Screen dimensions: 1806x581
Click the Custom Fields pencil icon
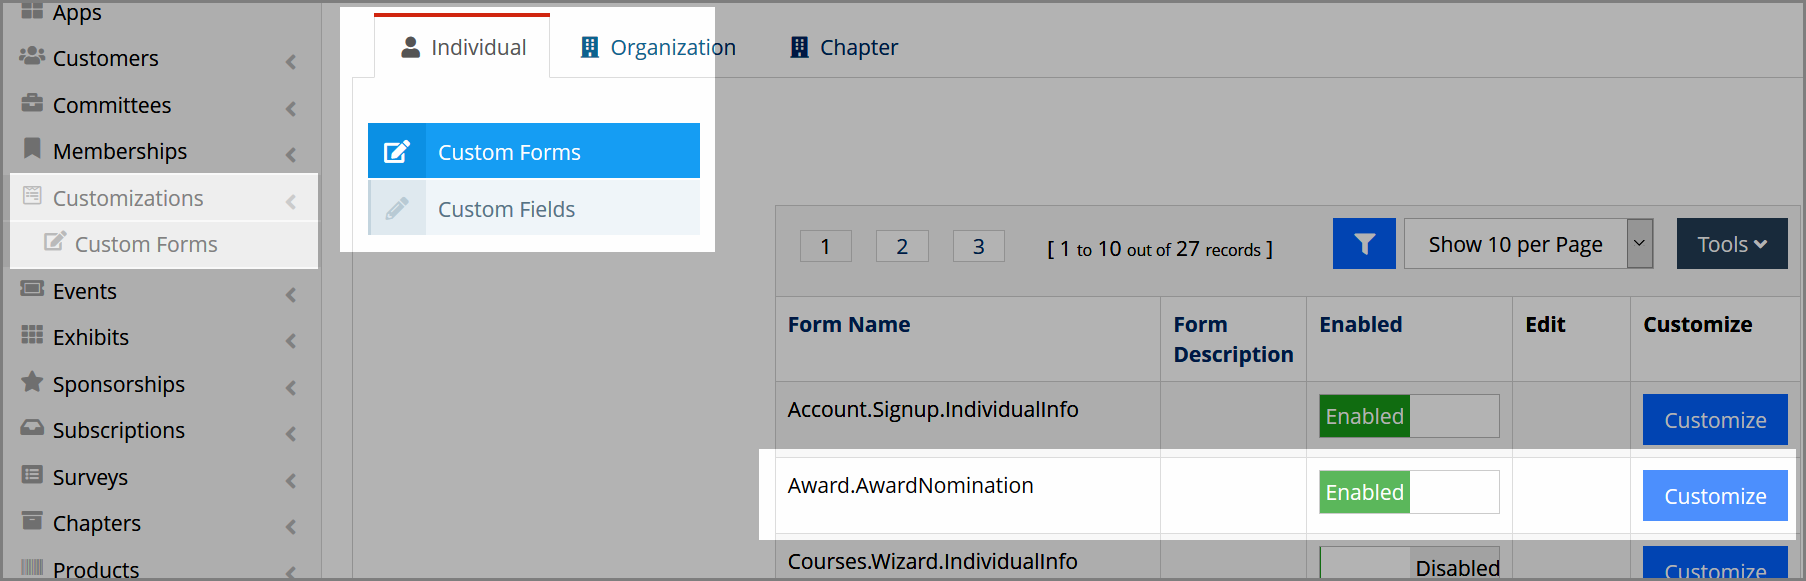pyautogui.click(x=397, y=209)
